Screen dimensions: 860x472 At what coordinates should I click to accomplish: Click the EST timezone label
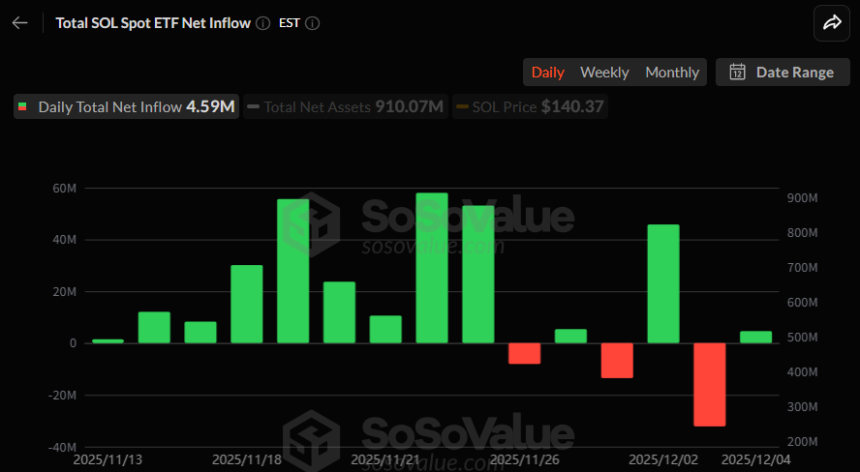(290, 22)
